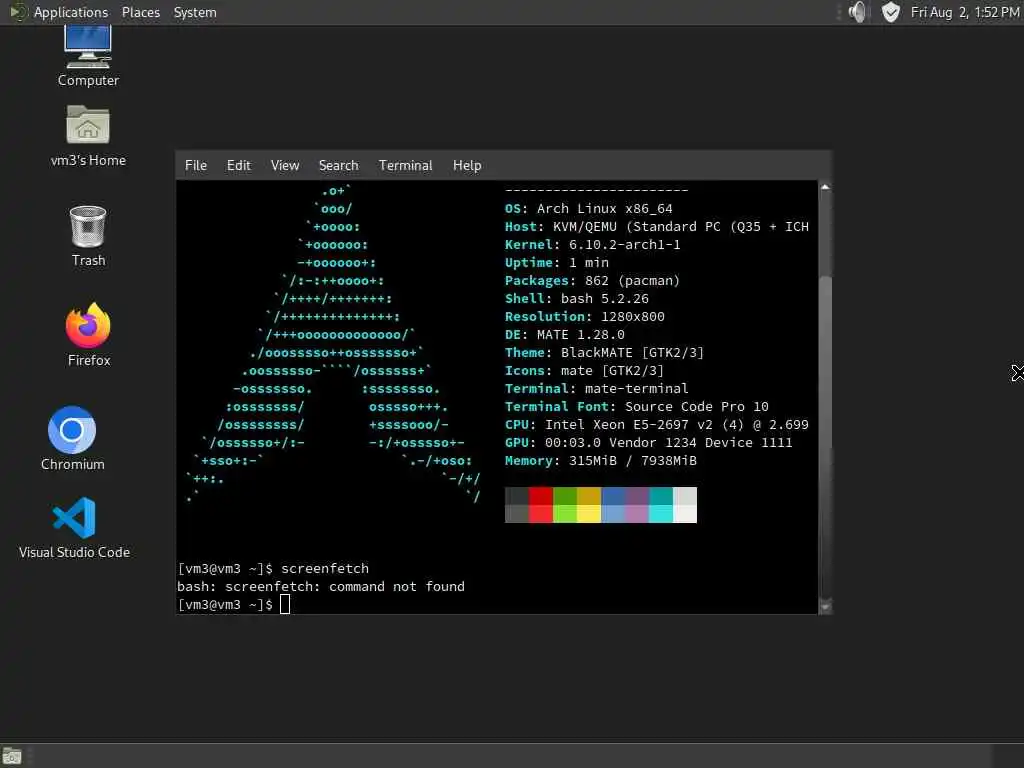1024x768 pixels.
Task: Click the shield security tray icon
Action: (x=891, y=12)
